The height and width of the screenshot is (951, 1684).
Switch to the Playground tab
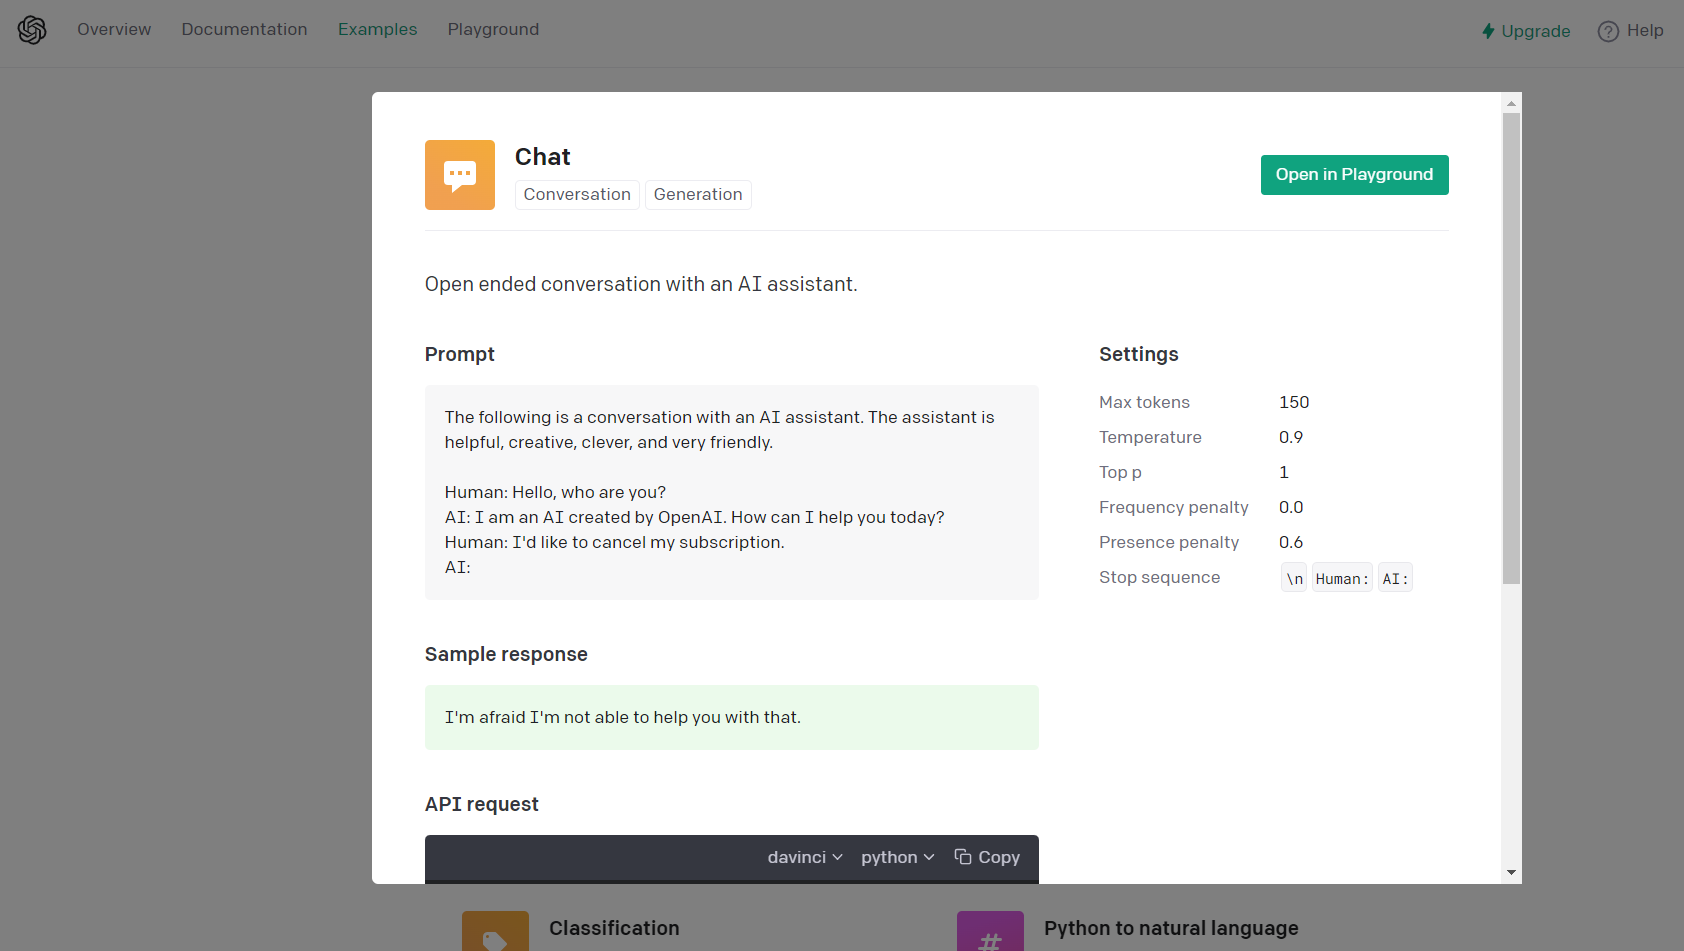click(493, 30)
